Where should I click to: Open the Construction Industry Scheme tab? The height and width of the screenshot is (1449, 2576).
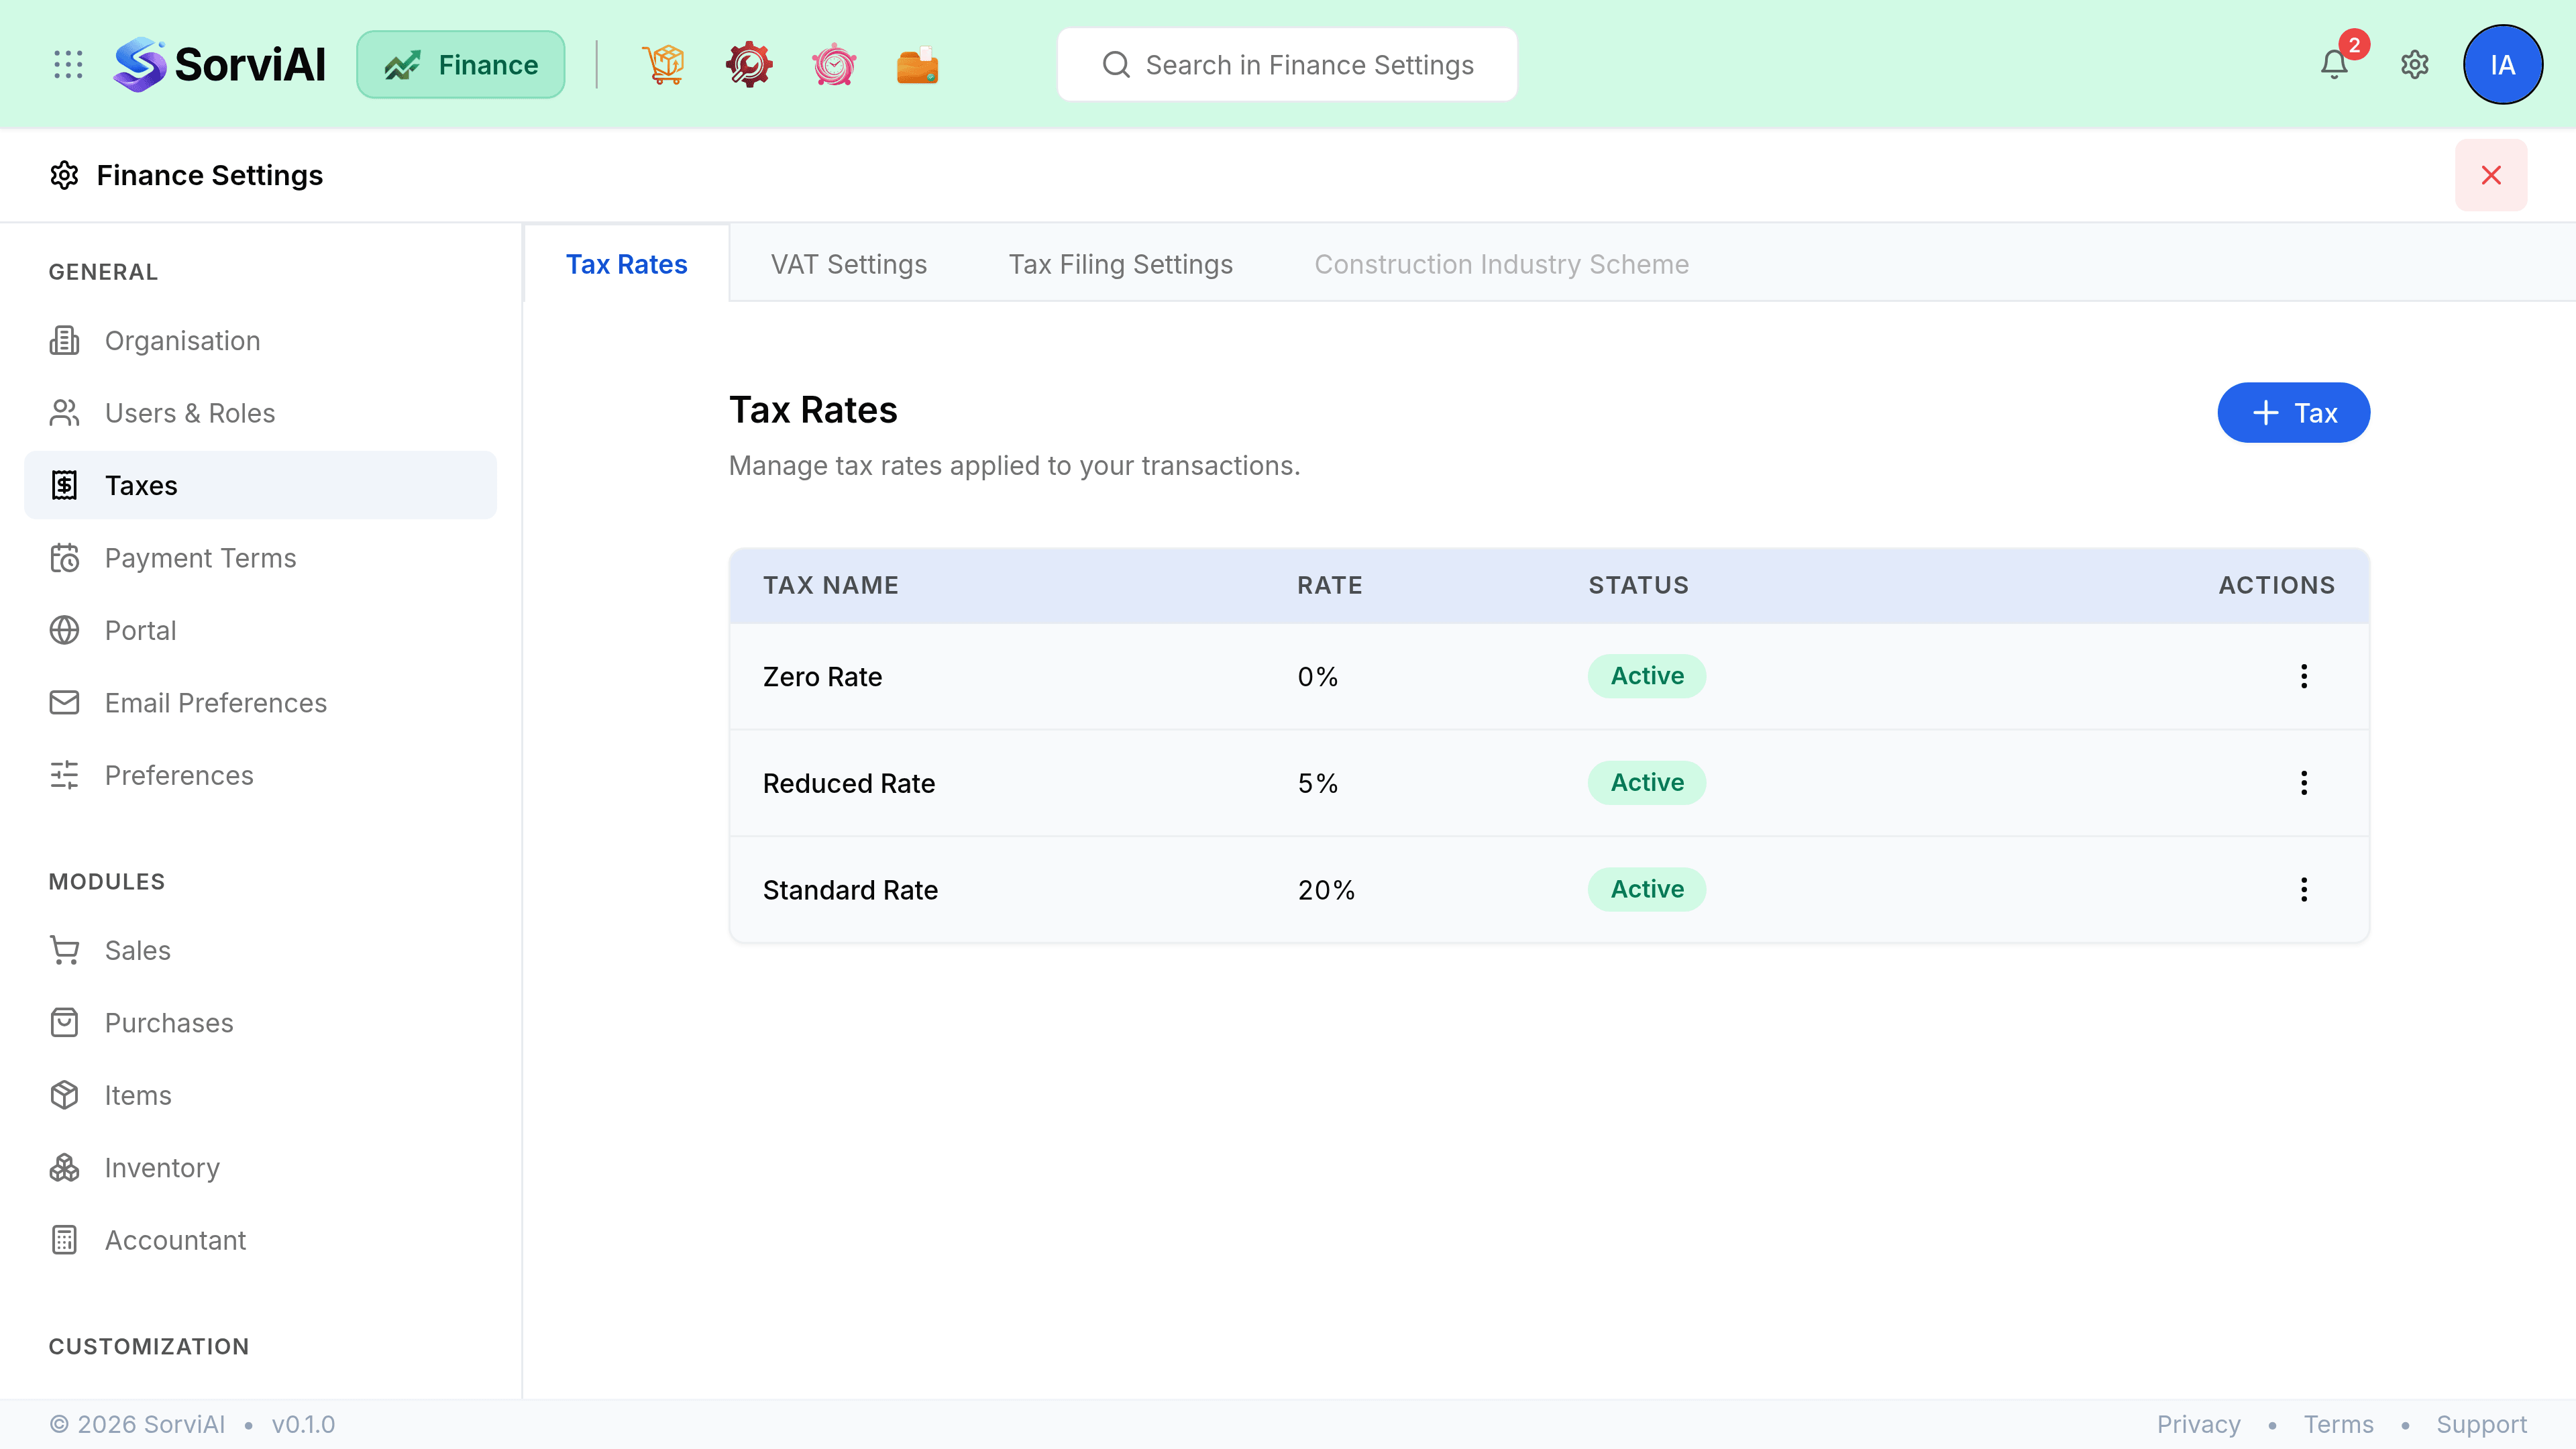click(1501, 264)
